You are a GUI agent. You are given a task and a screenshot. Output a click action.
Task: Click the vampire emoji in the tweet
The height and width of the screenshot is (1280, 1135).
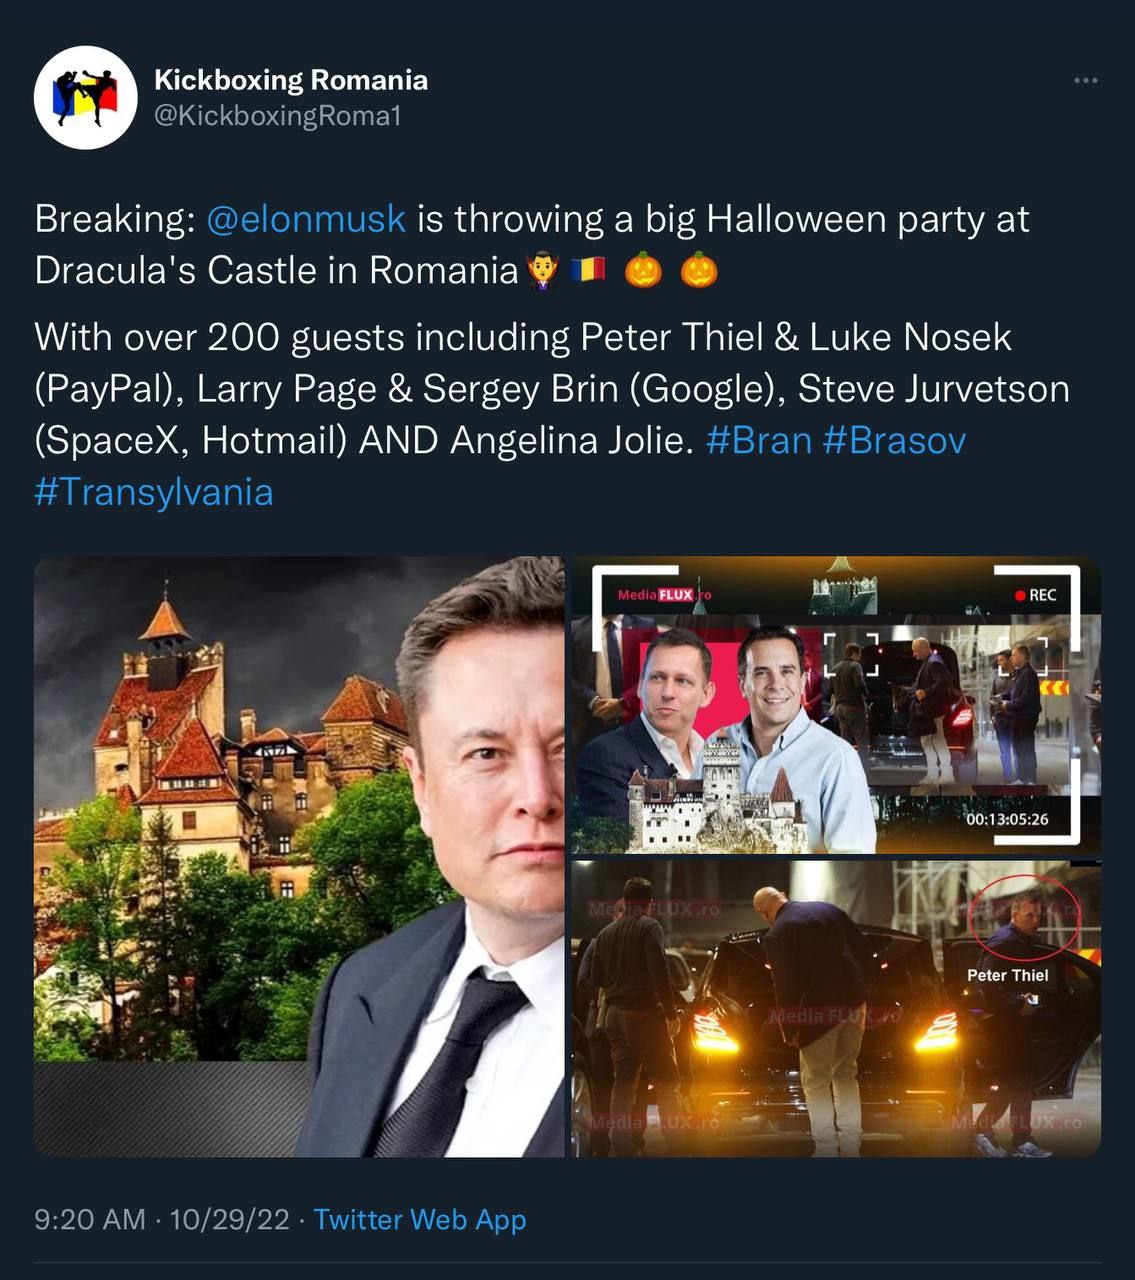pos(542,271)
